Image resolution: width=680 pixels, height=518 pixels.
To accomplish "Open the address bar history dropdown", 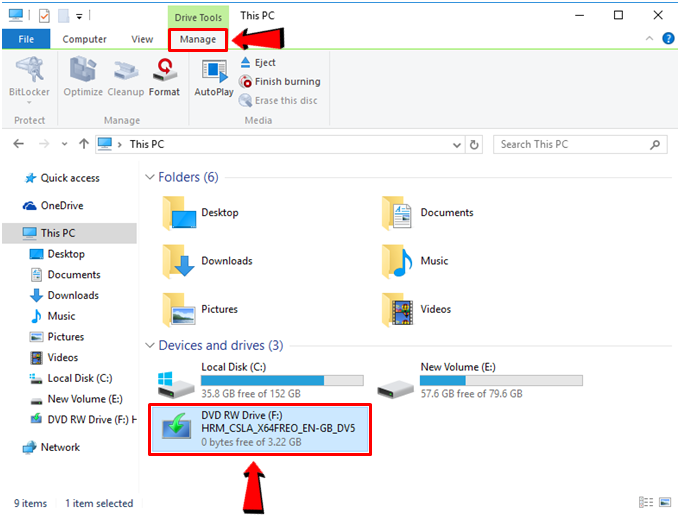I will (x=457, y=145).
